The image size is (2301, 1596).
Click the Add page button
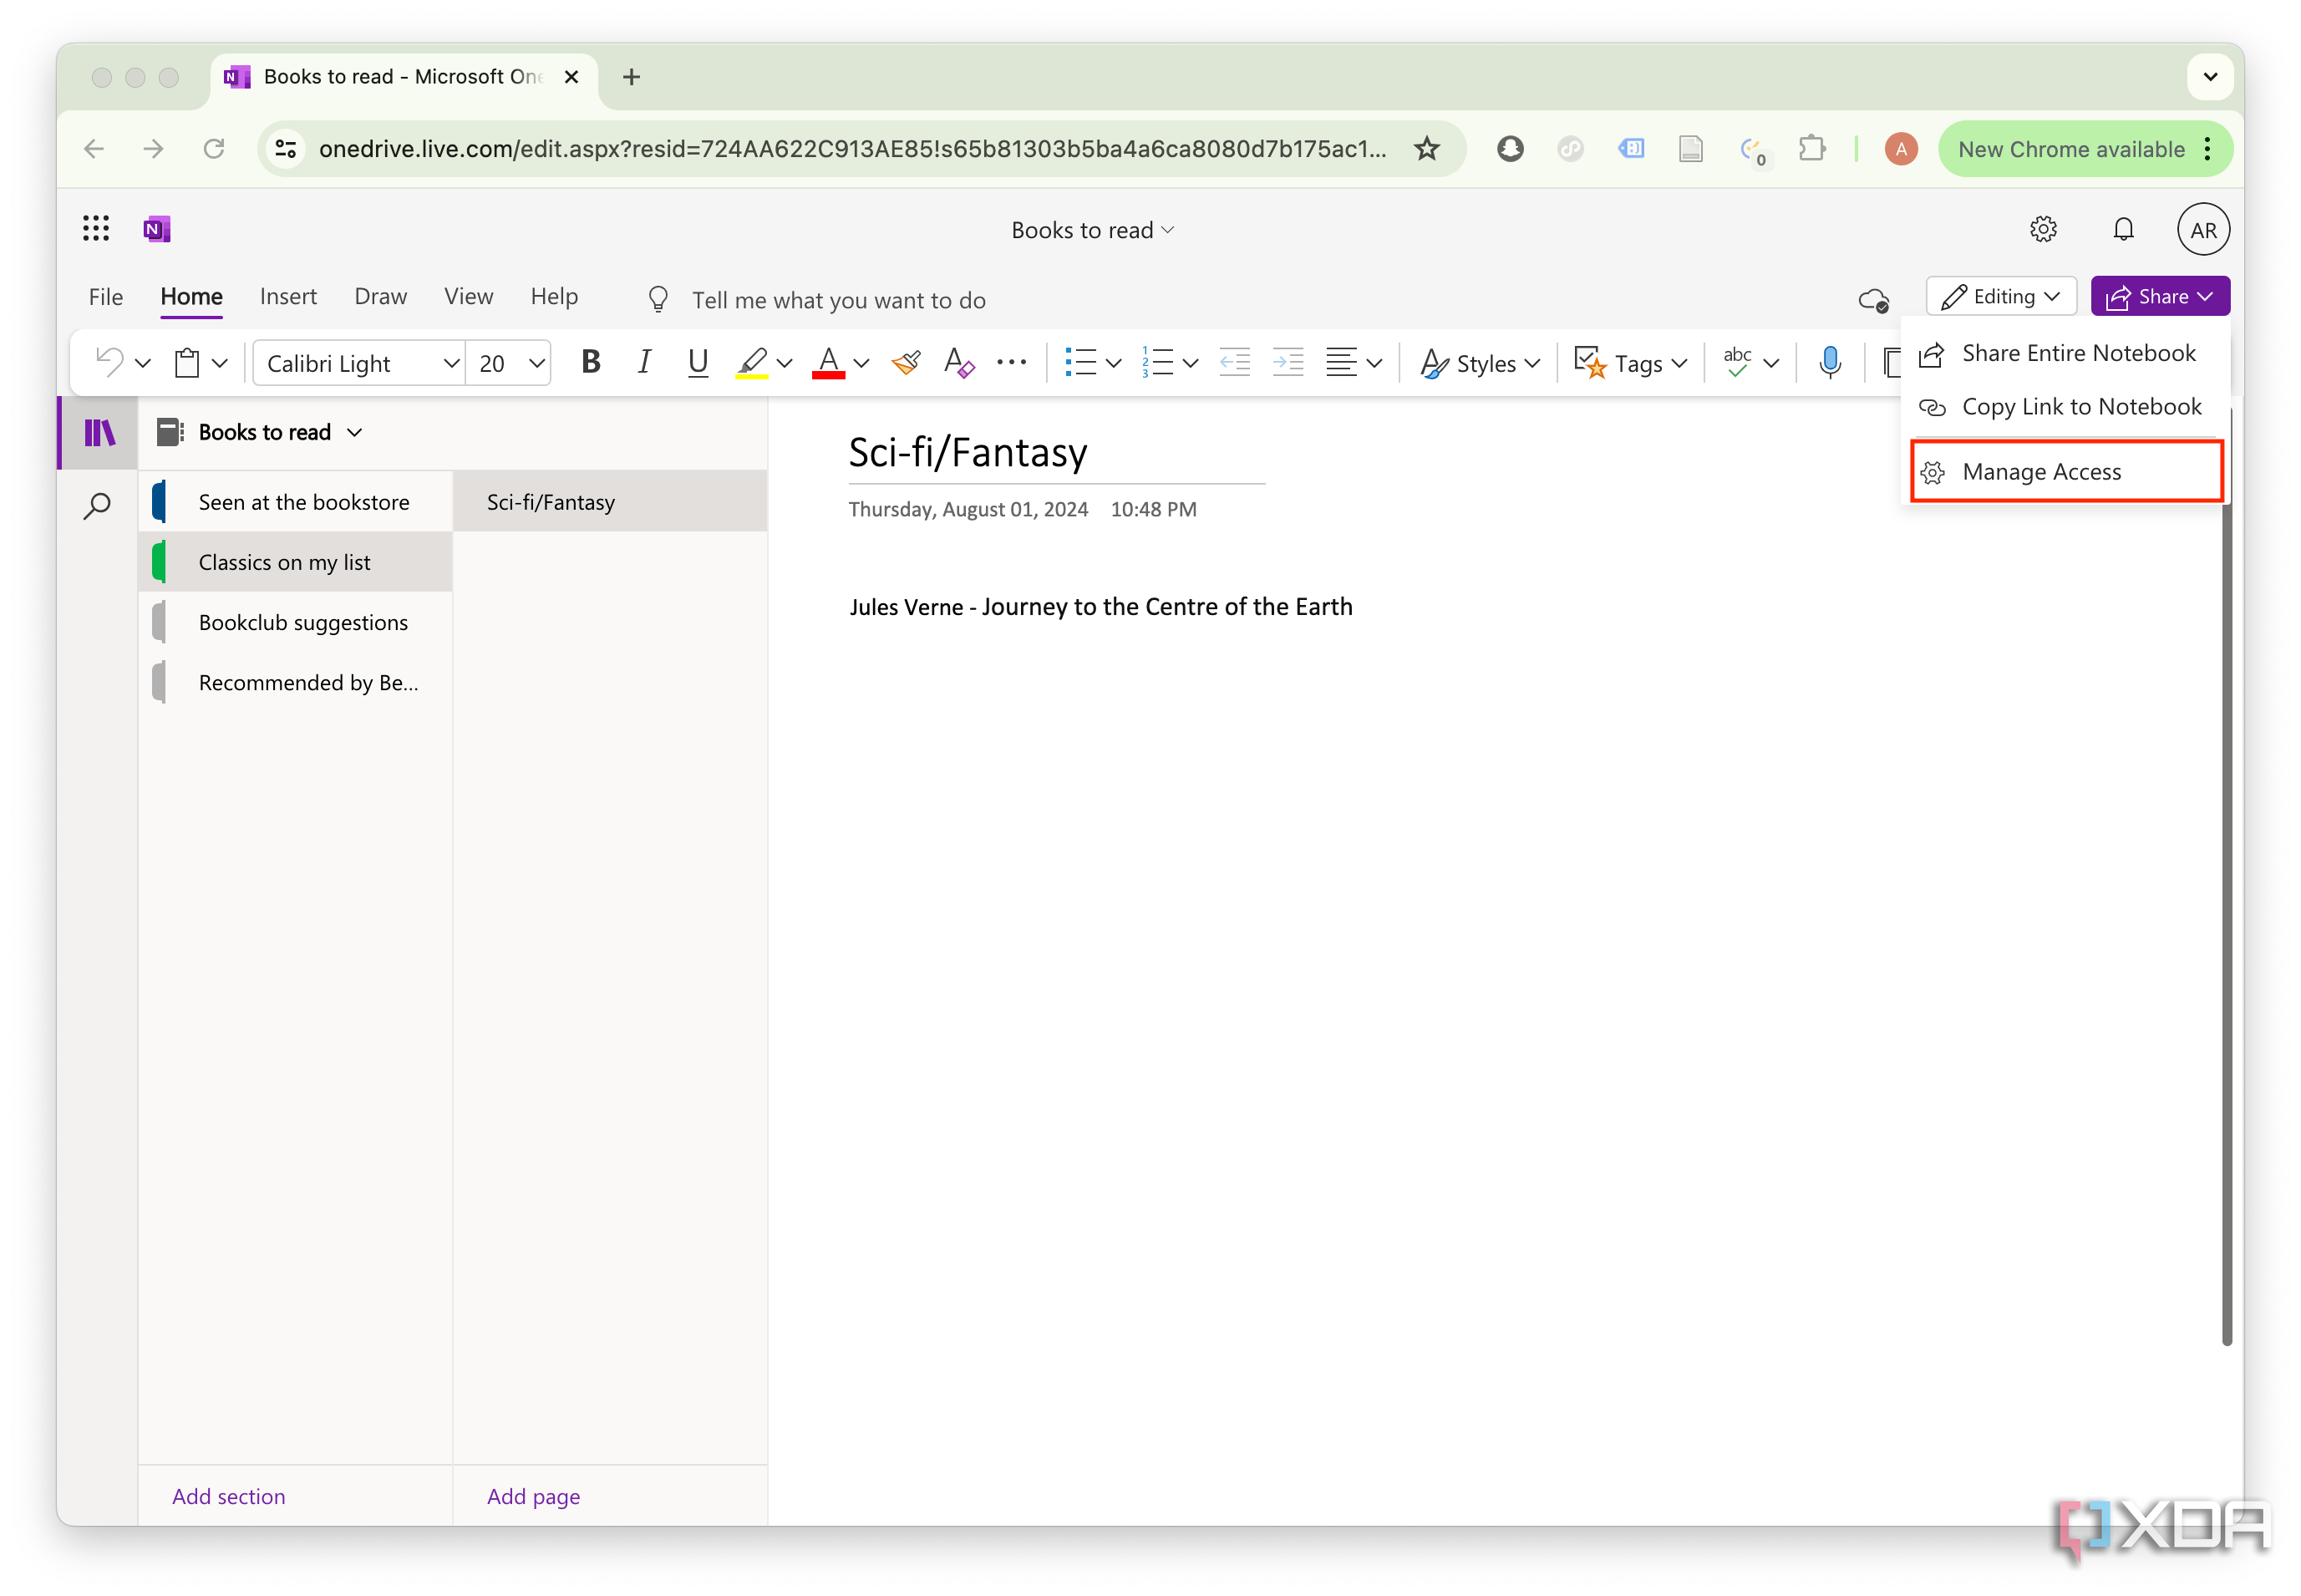click(x=533, y=1496)
